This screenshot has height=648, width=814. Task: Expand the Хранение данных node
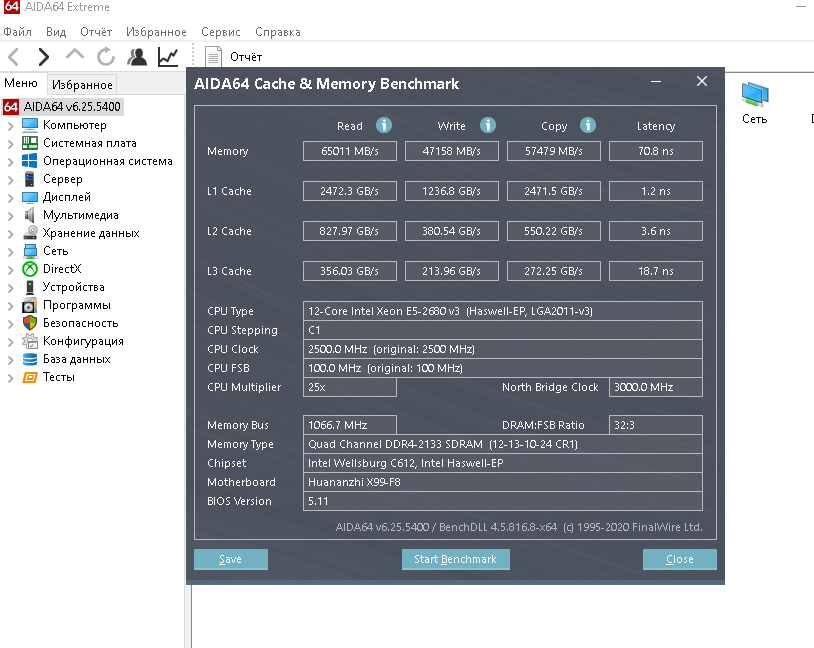click(10, 234)
